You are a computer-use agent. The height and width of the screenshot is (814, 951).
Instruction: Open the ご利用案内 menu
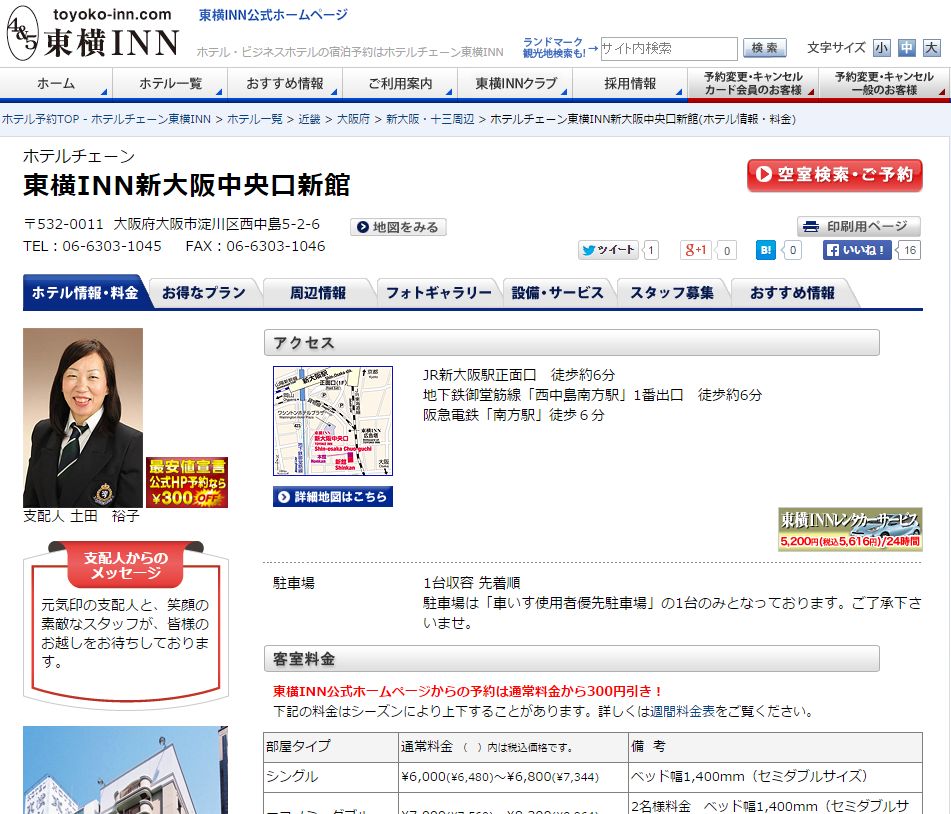click(400, 83)
